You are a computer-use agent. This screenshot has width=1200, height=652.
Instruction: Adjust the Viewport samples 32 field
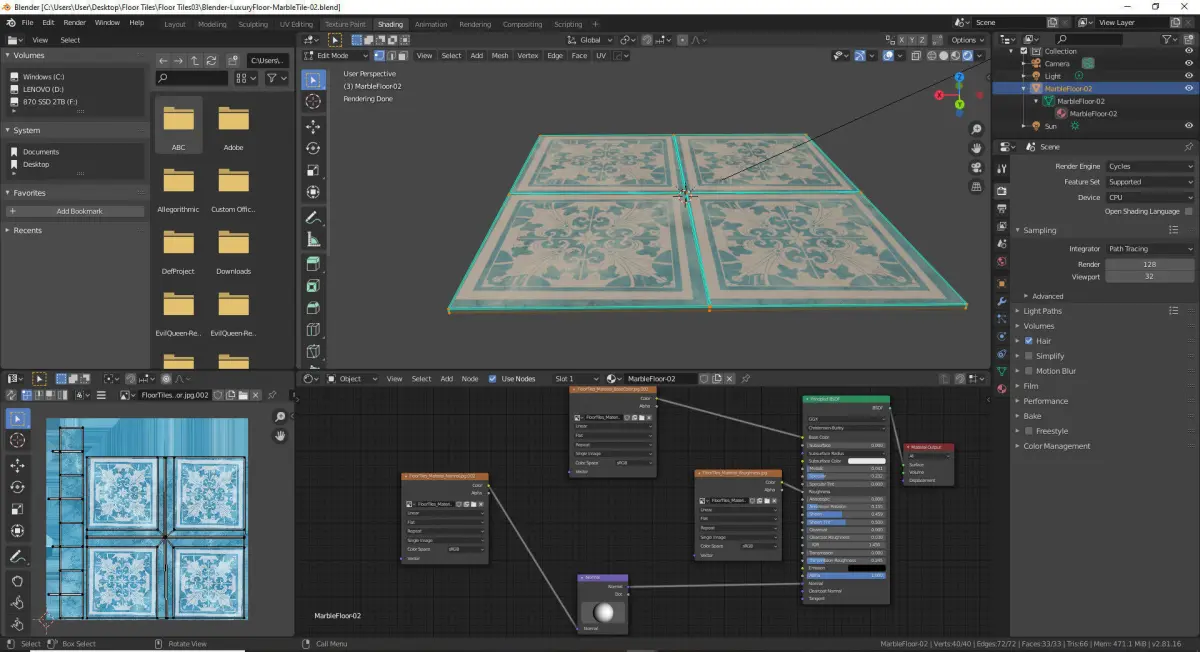click(x=1150, y=276)
